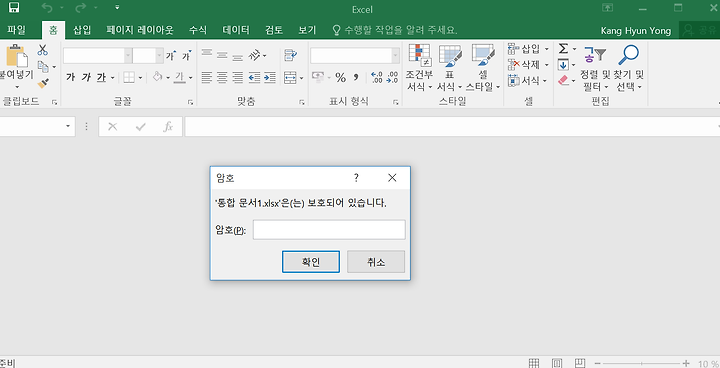The width and height of the screenshot is (720, 368).
Task: Click the Increase Indent icon
Action: point(270,77)
